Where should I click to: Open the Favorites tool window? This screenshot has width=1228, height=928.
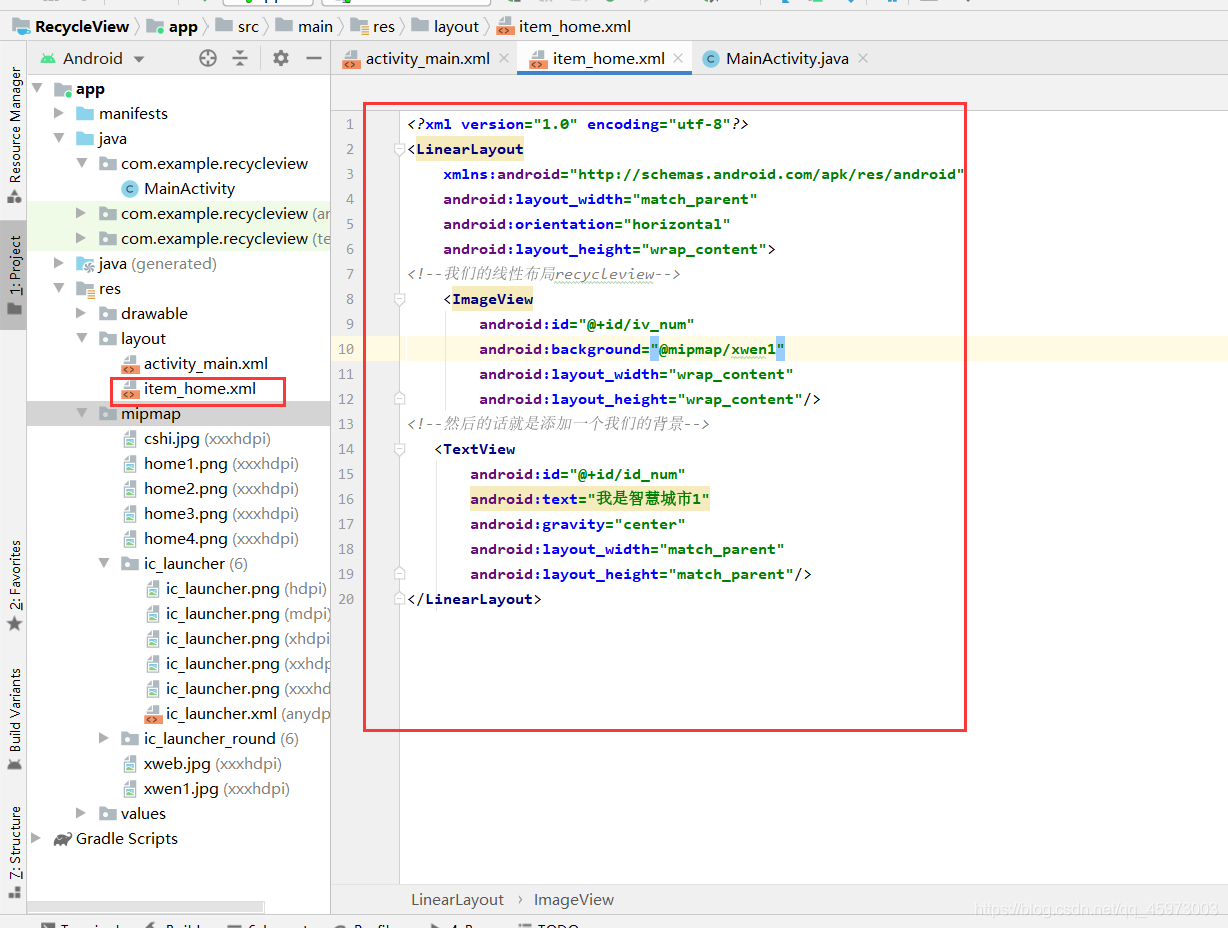[x=14, y=586]
